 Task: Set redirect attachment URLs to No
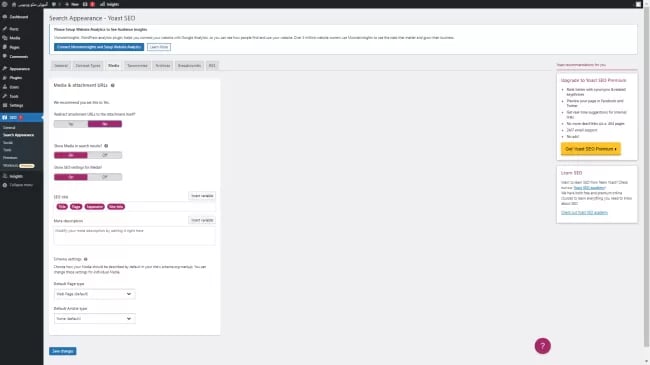[71, 124]
